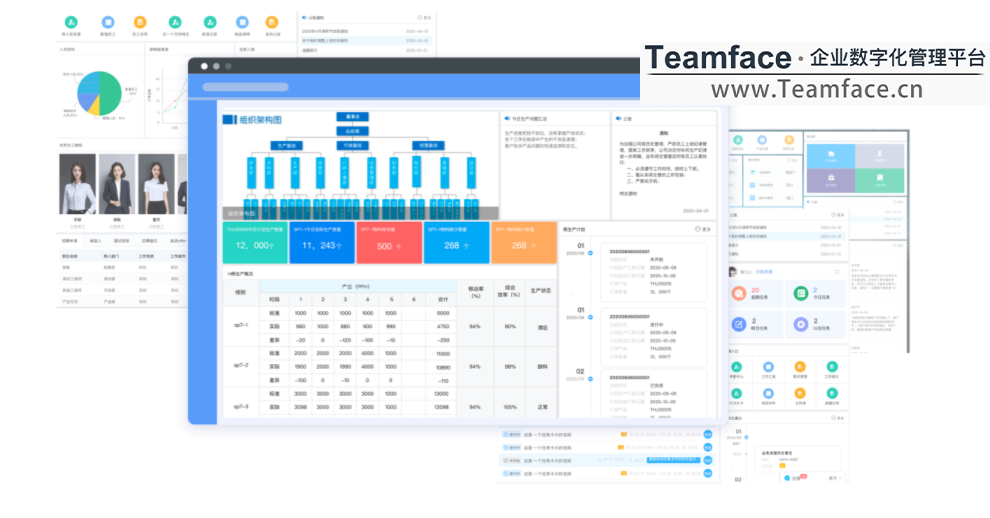
Task: Click the orange 268个 card
Action: pyautogui.click(x=524, y=242)
